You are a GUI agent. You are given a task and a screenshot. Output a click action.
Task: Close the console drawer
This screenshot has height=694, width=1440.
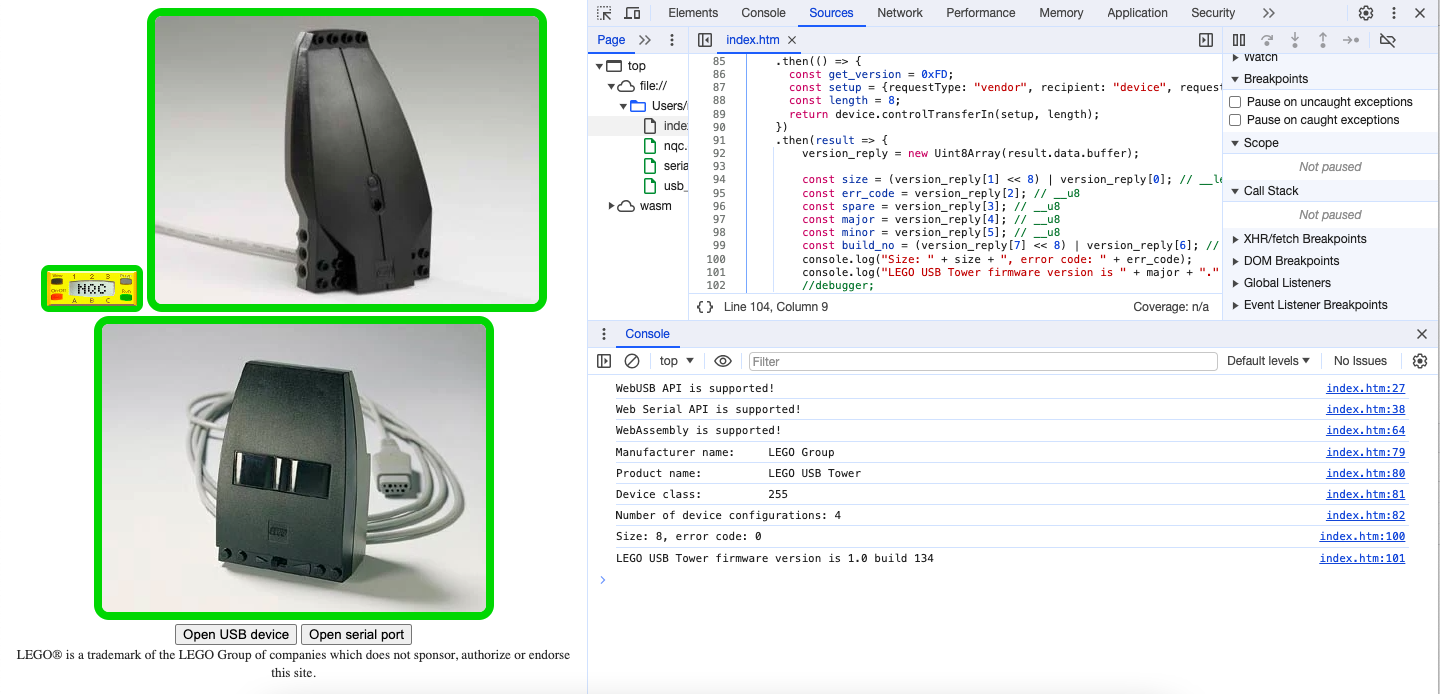coord(1422,334)
